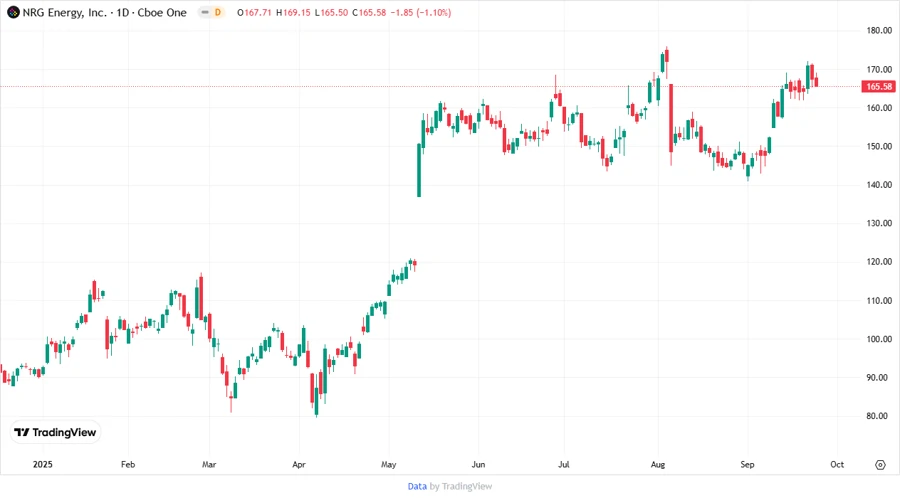Click the 90.00 price axis label
This screenshot has height=498, width=900.
(x=879, y=378)
